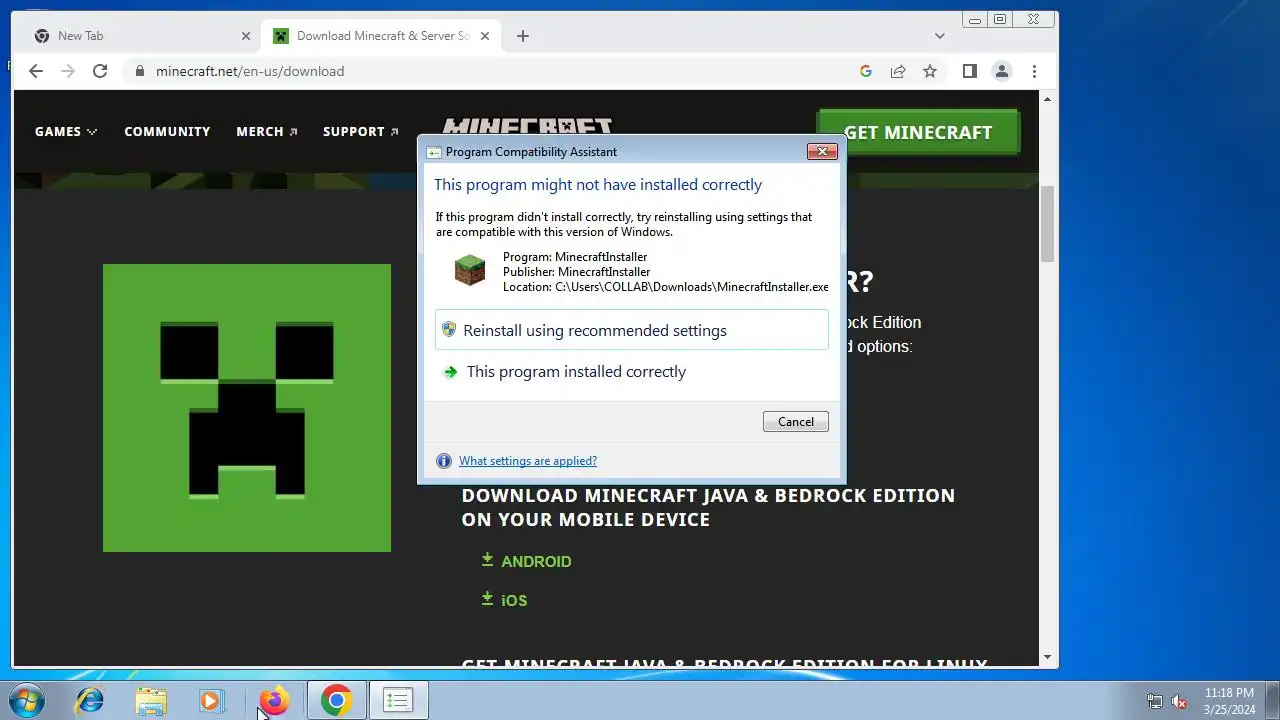Viewport: 1280px width, 720px height.
Task: Close the Program Compatibility Assistant dialog
Action: click(822, 152)
